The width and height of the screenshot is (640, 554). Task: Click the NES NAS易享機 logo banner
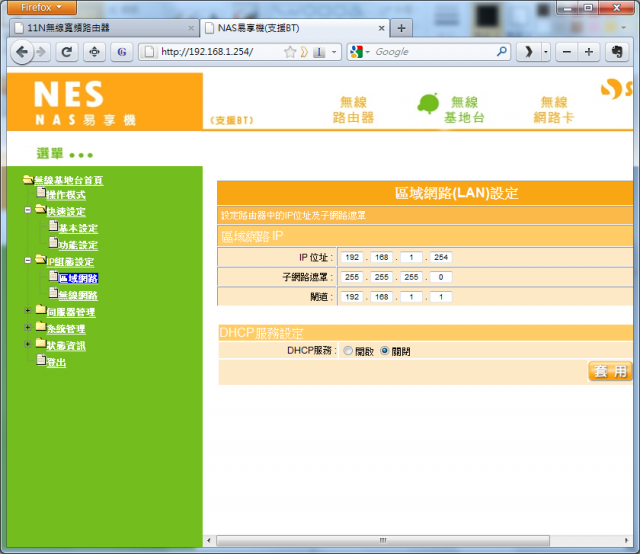point(105,102)
